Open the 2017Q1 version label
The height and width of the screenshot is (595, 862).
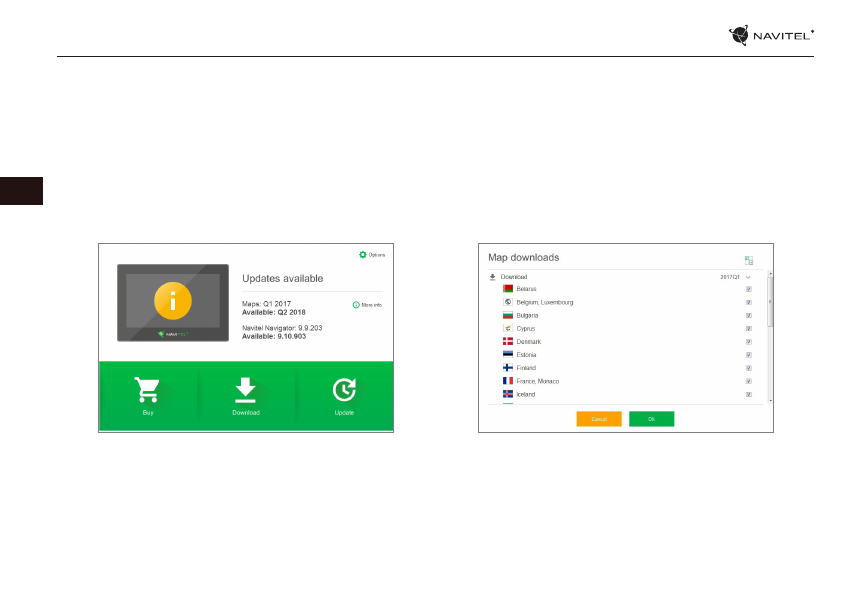coord(728,277)
